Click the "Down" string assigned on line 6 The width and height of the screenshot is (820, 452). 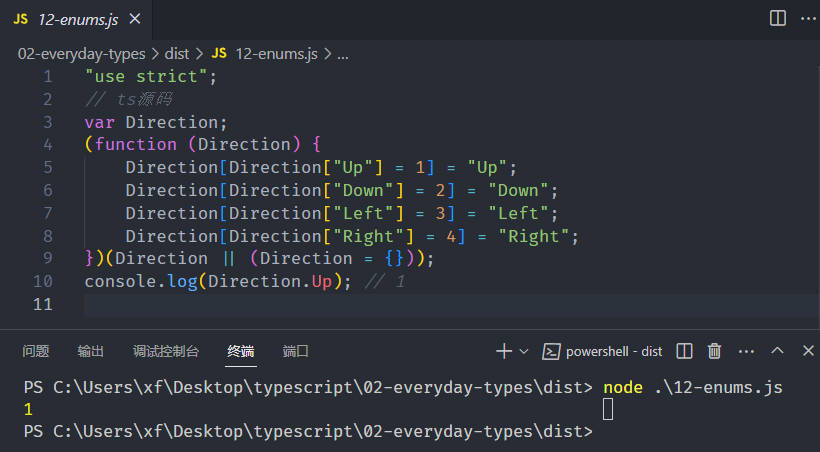[x=518, y=190]
